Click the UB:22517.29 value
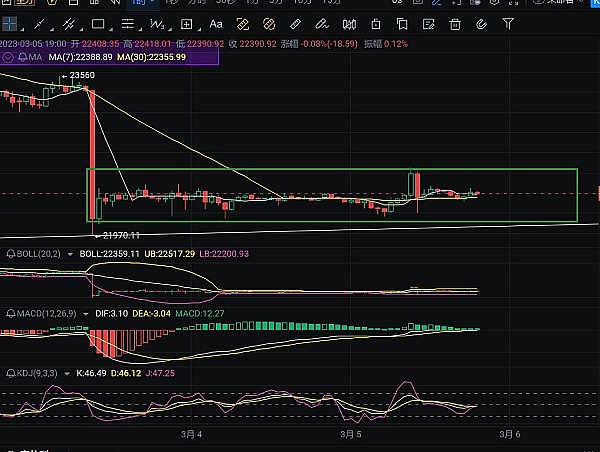Viewport: 600px width, 452px height. point(170,254)
